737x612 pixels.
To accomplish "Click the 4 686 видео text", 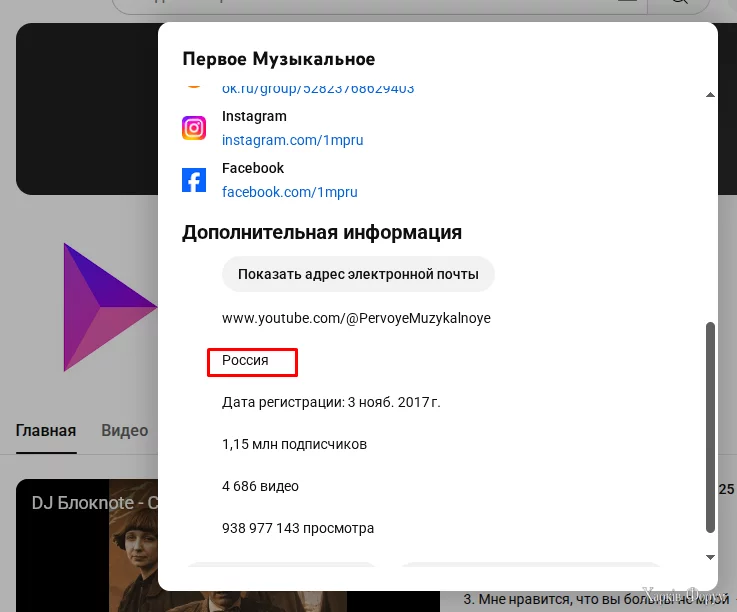I will pyautogui.click(x=260, y=486).
